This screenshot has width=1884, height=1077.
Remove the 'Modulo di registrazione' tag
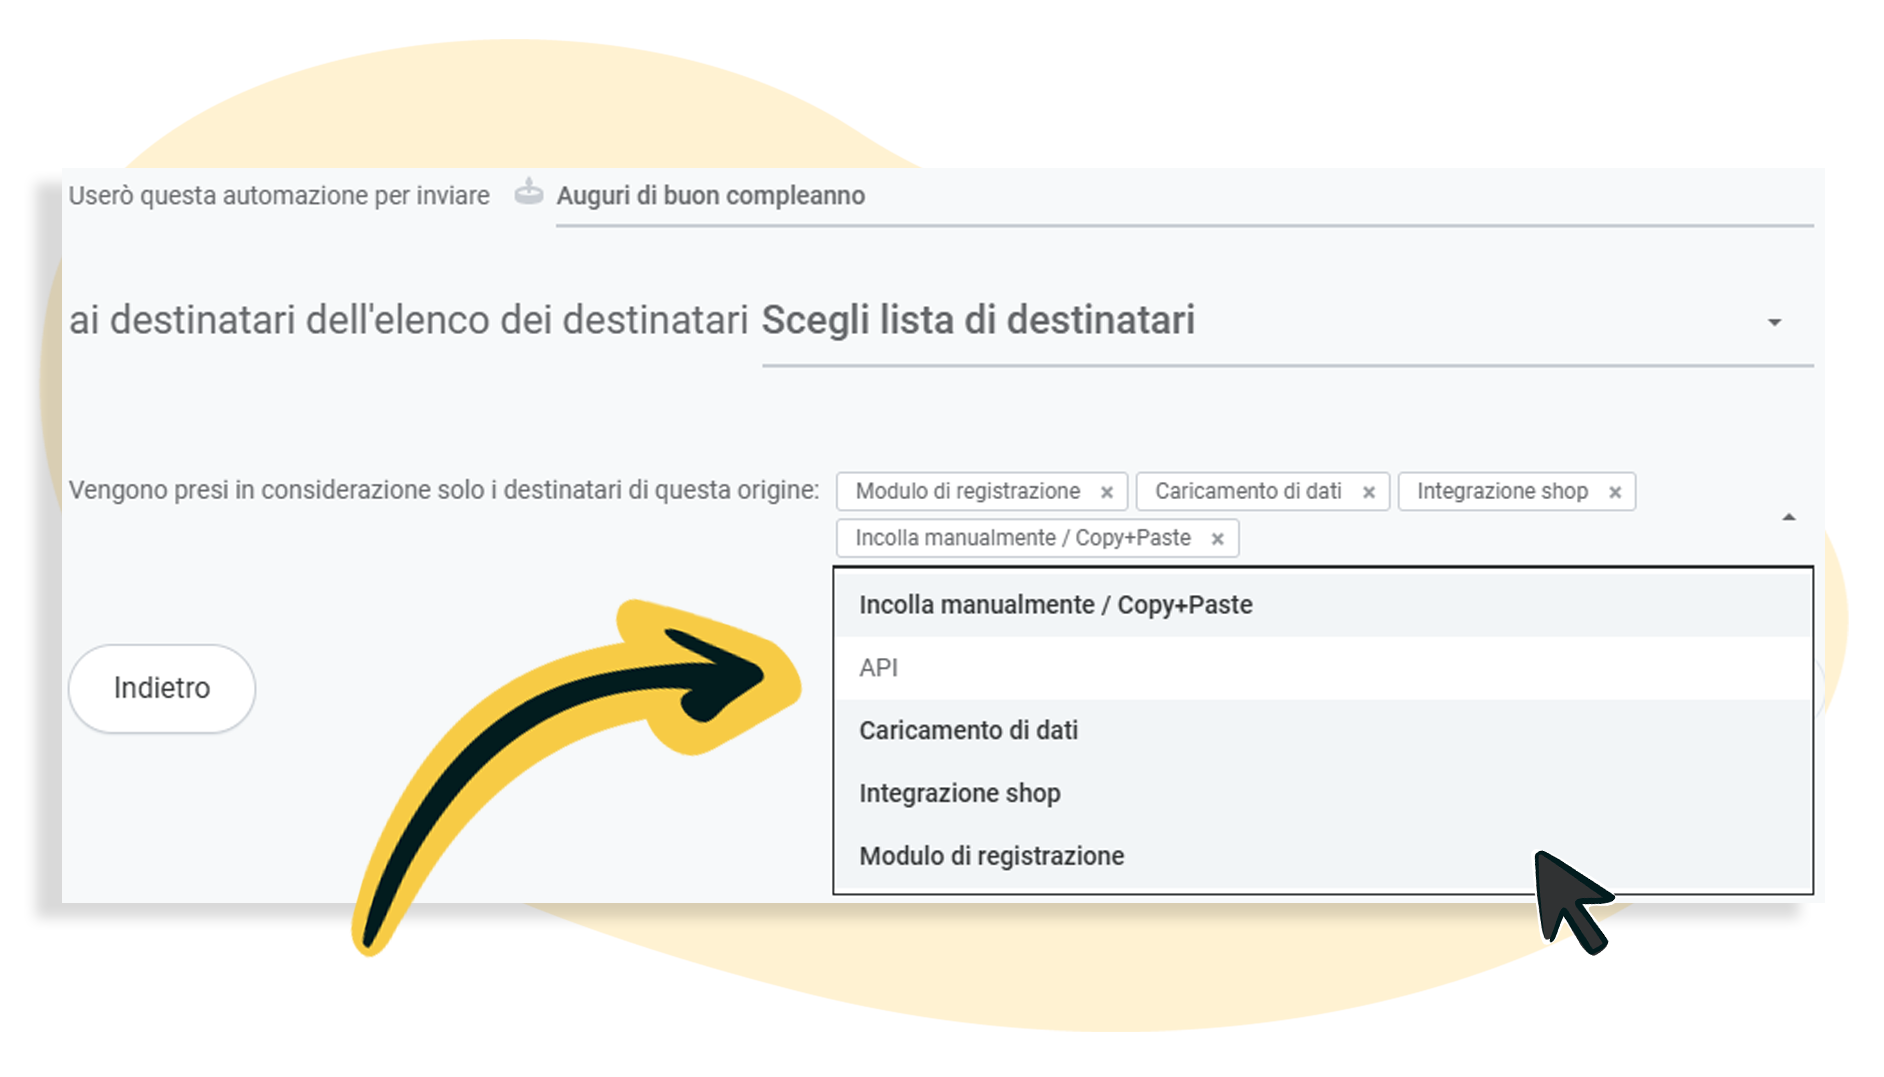(1107, 492)
